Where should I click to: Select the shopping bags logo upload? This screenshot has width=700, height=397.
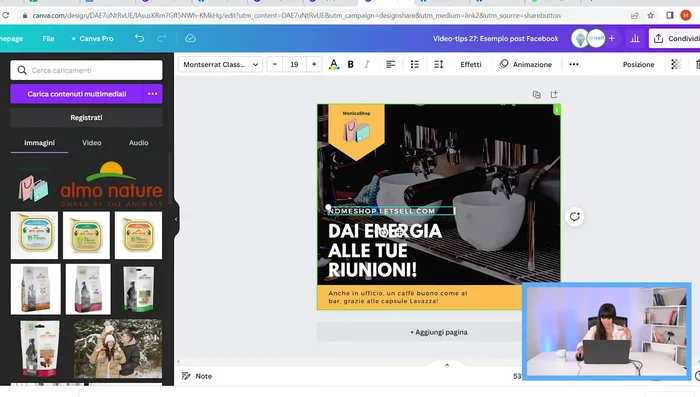33,188
